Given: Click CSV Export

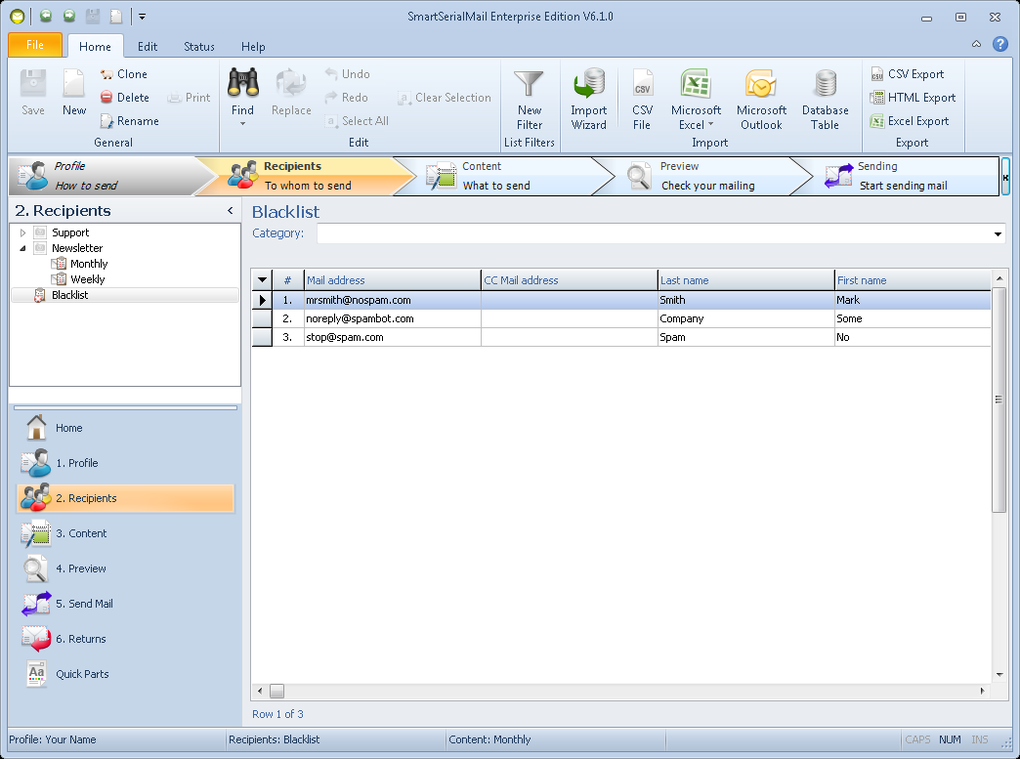Looking at the screenshot, I should (x=907, y=74).
